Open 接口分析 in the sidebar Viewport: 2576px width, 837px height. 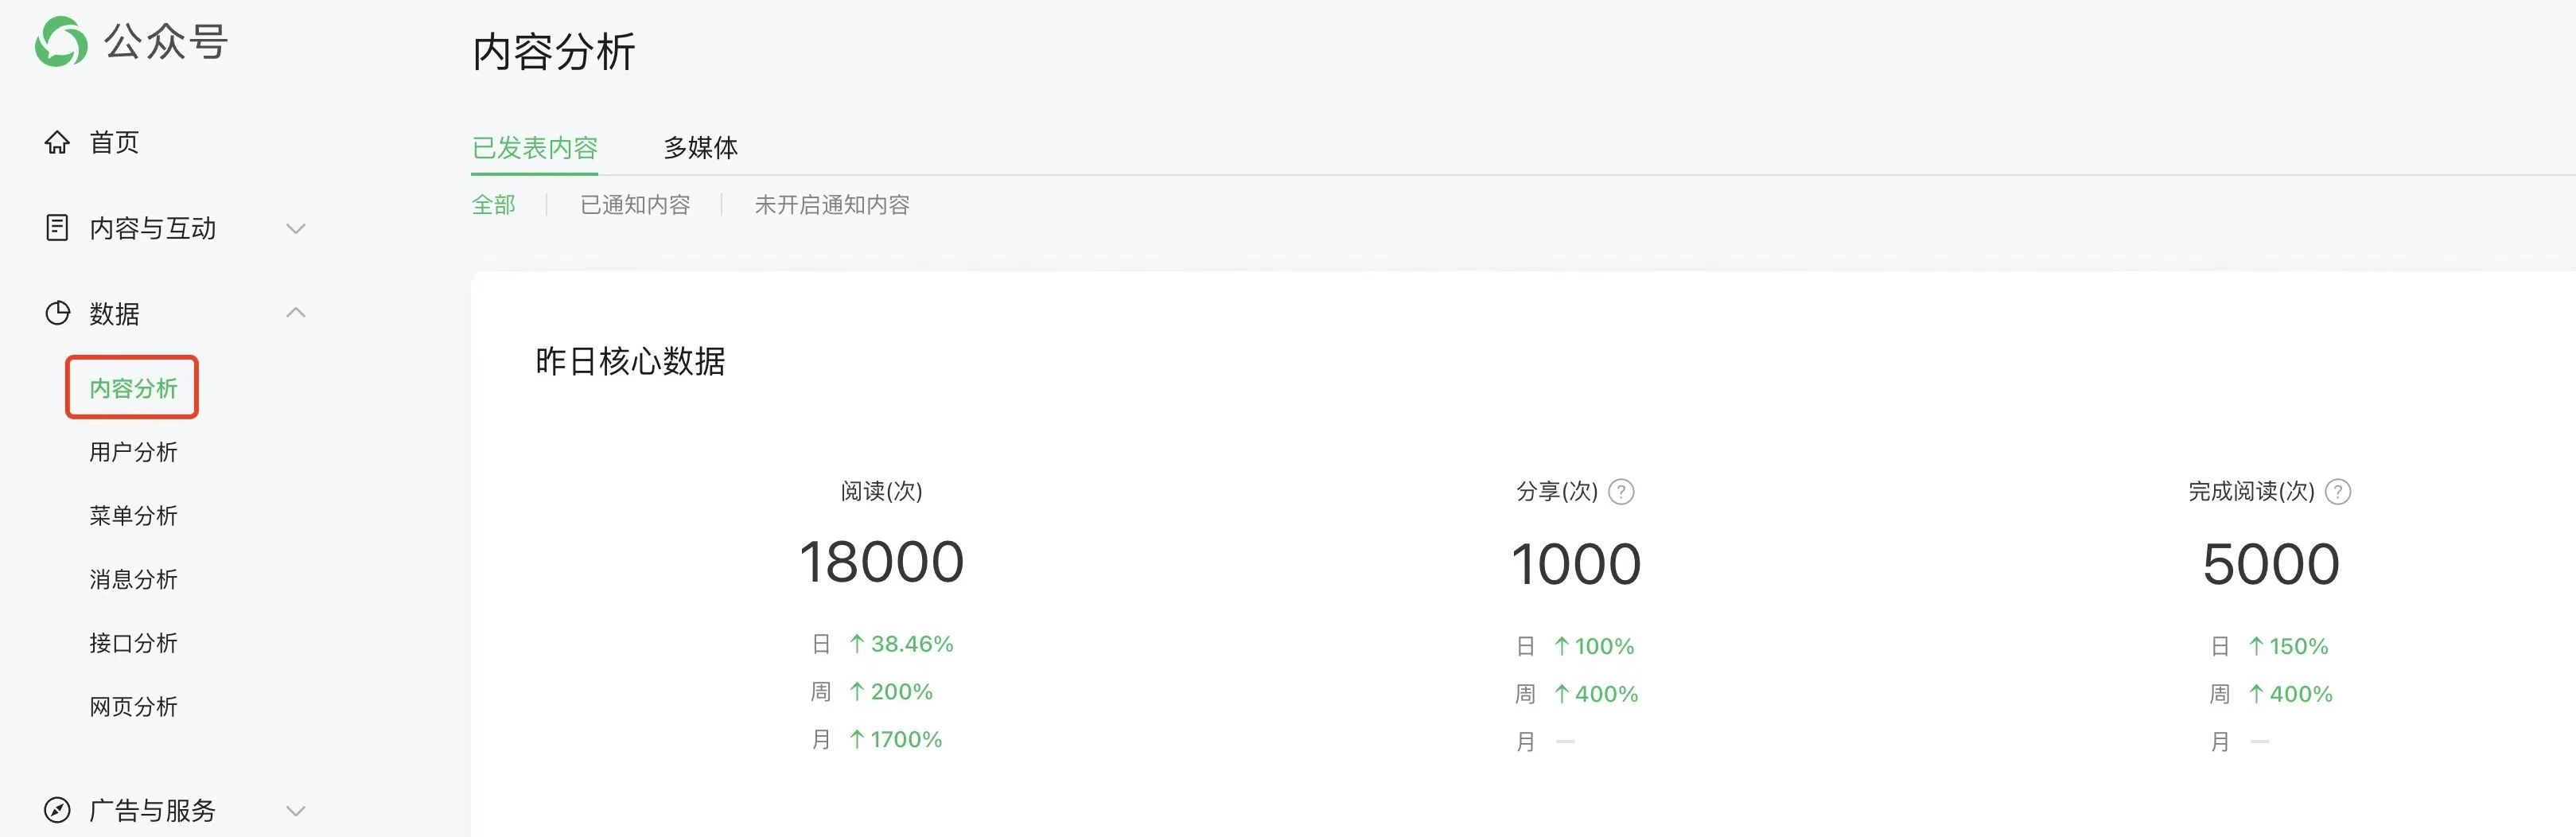coord(133,643)
